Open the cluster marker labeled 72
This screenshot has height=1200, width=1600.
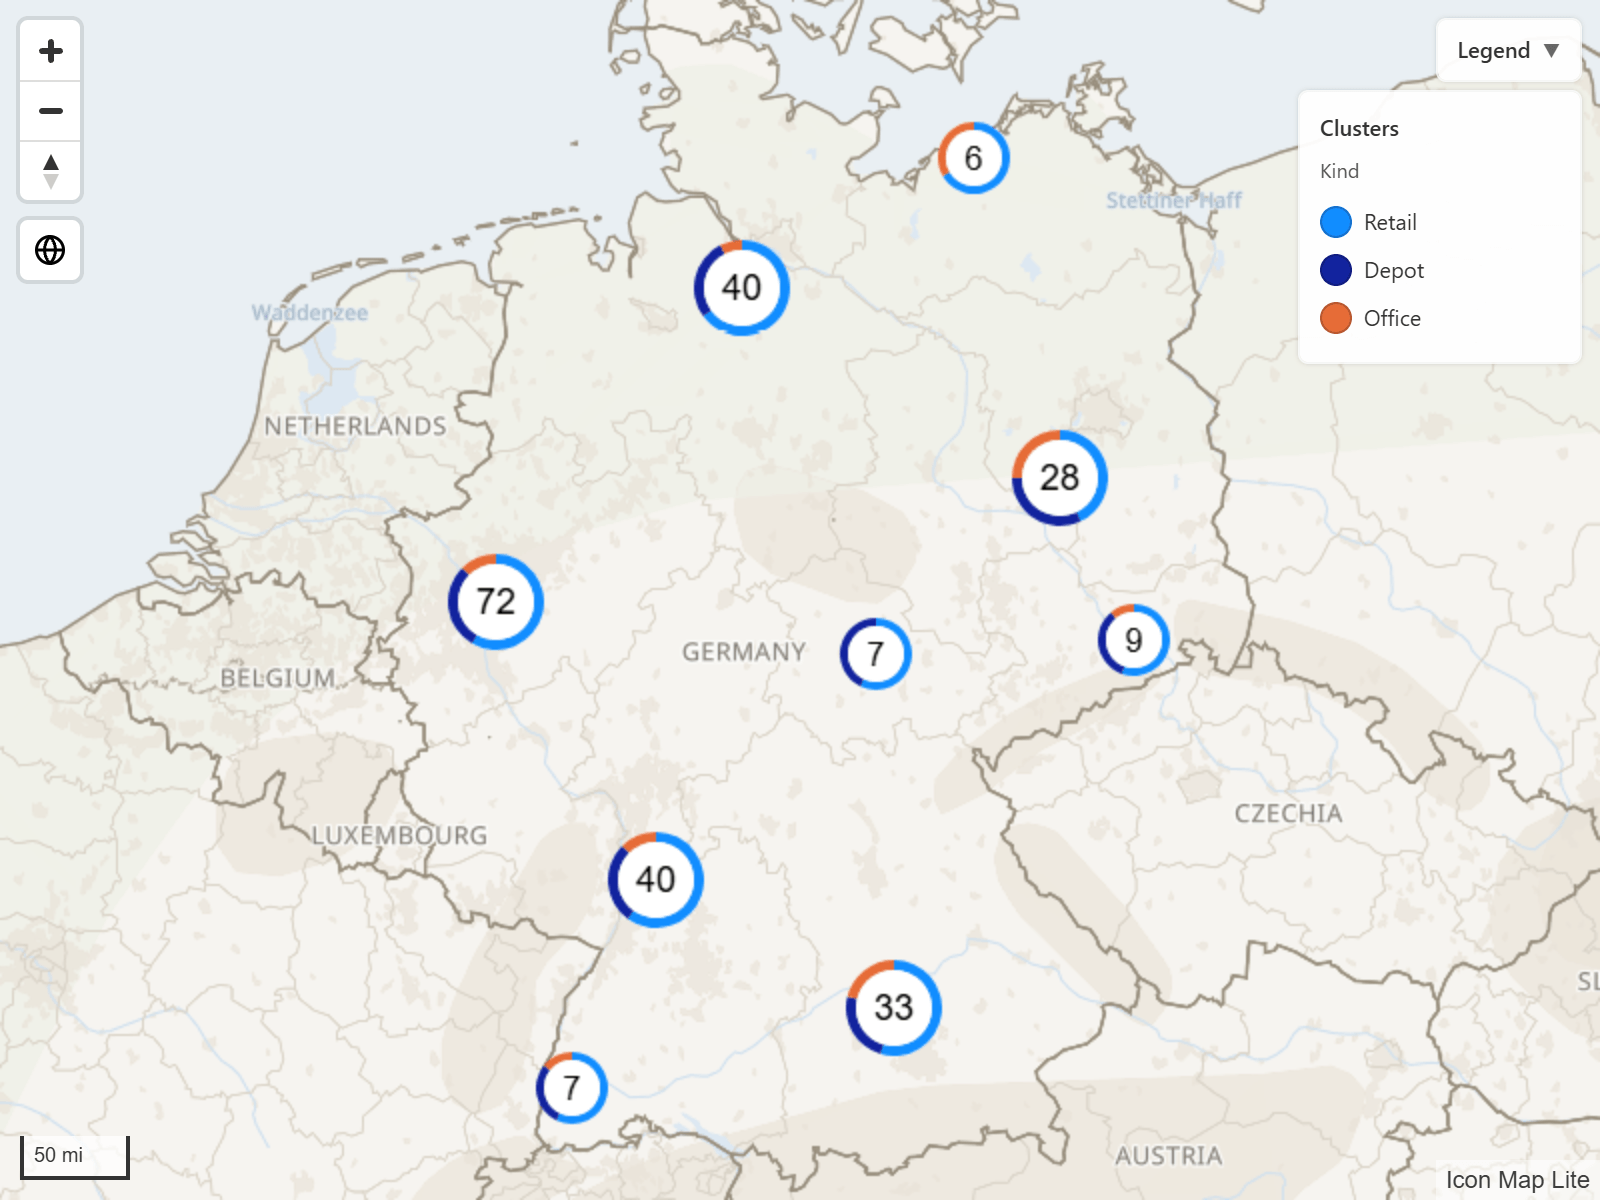(x=496, y=602)
